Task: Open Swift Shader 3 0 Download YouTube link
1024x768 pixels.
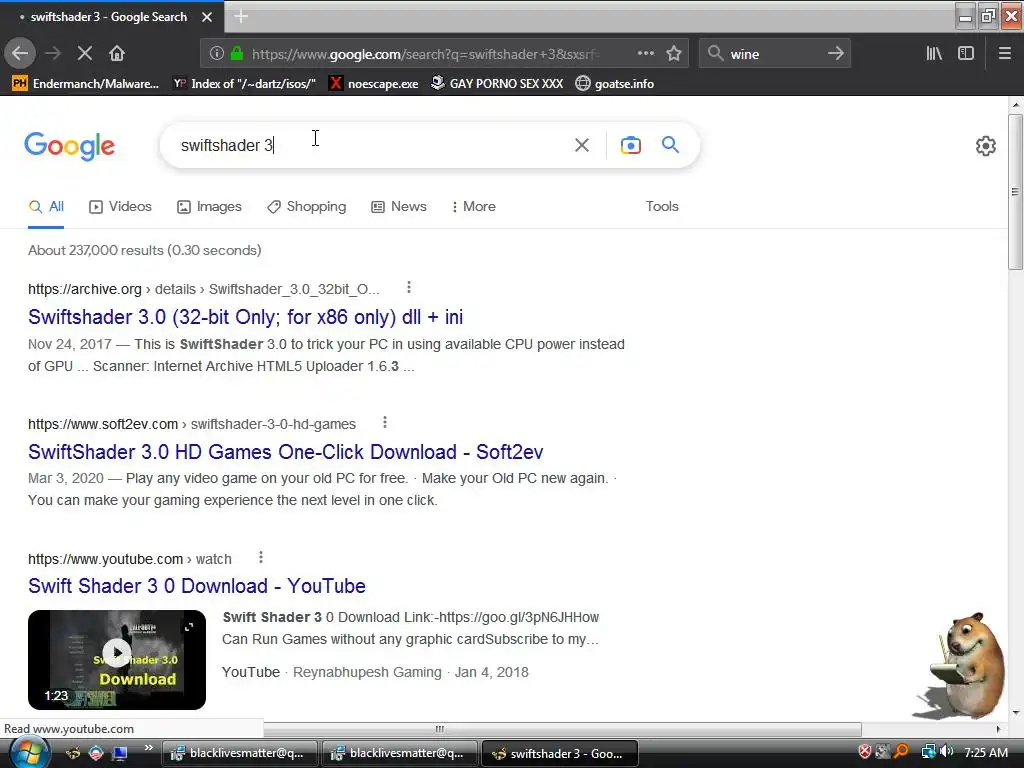Action: coord(197,586)
